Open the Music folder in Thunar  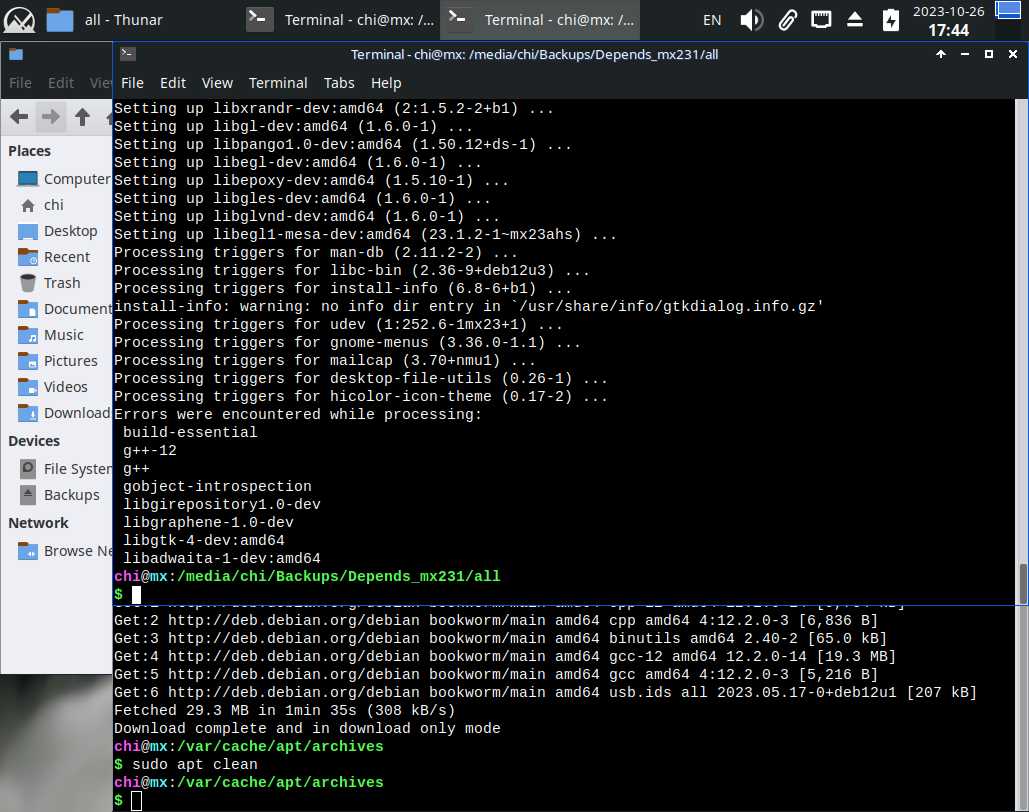coord(51,335)
